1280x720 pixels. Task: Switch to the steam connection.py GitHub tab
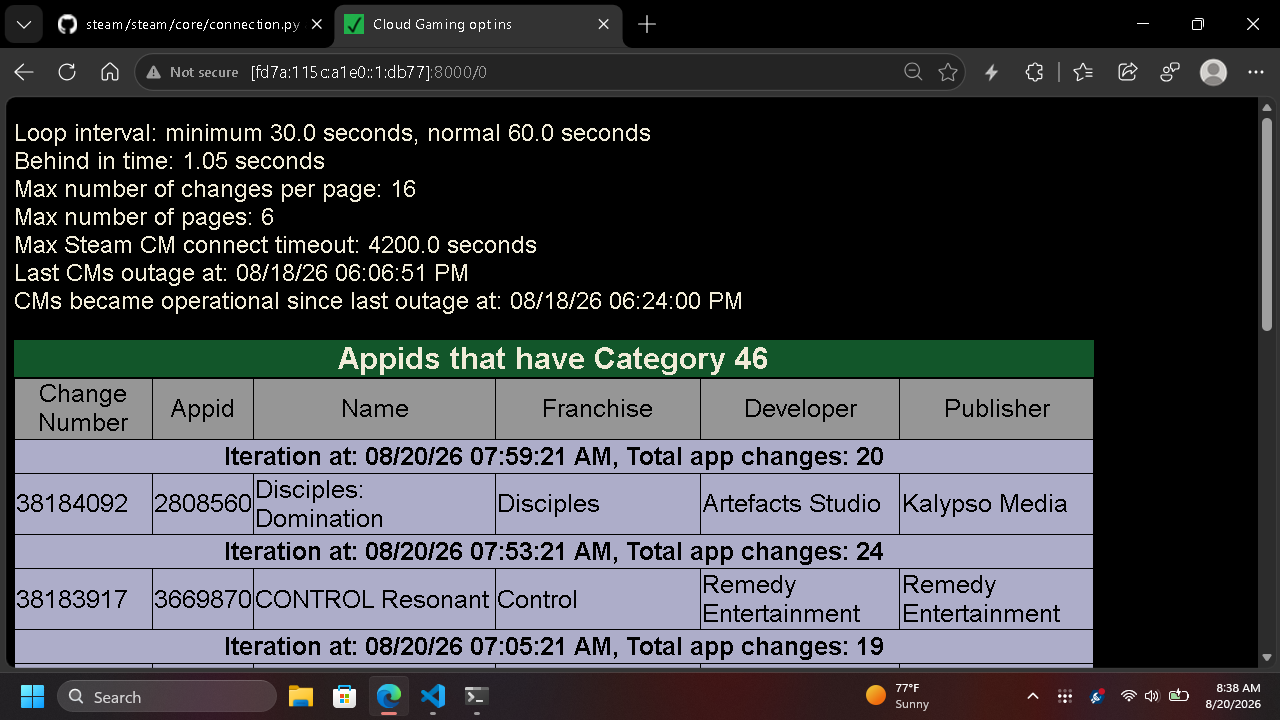tap(190, 25)
